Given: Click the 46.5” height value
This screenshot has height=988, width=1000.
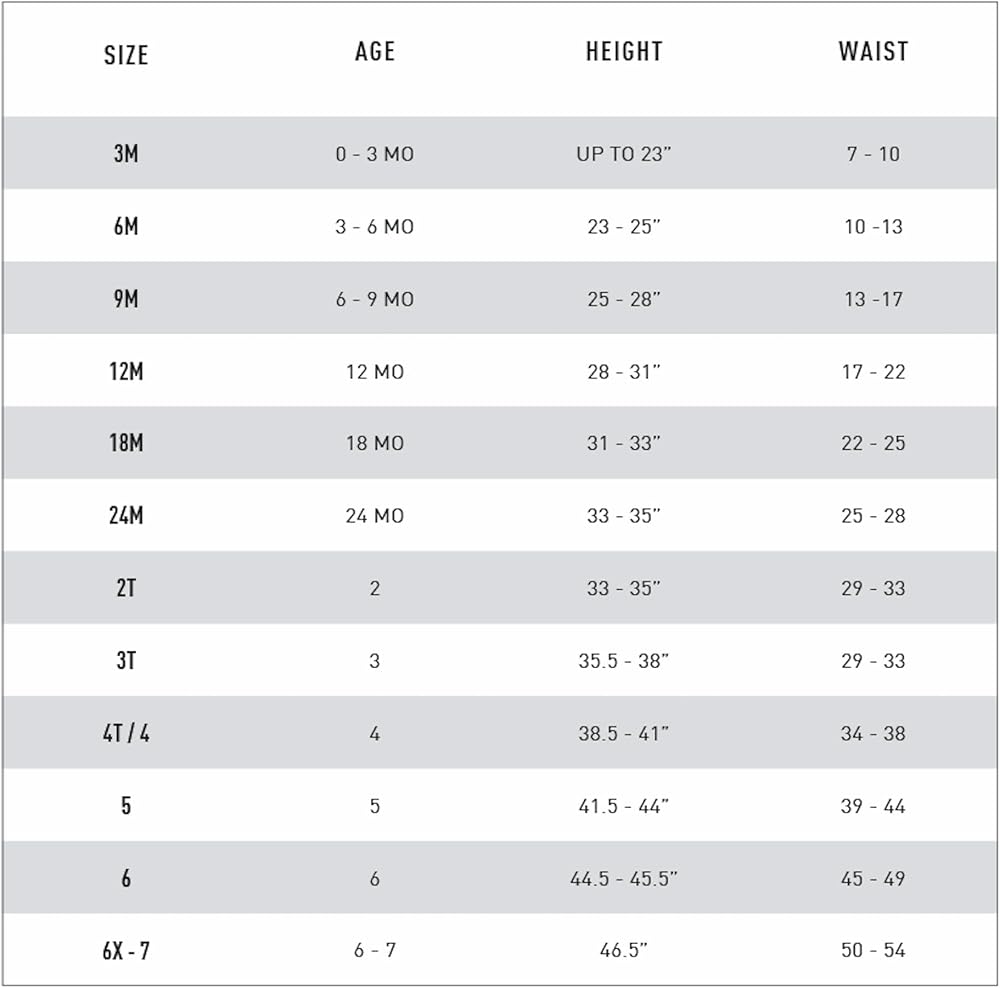Looking at the screenshot, I should point(624,950).
